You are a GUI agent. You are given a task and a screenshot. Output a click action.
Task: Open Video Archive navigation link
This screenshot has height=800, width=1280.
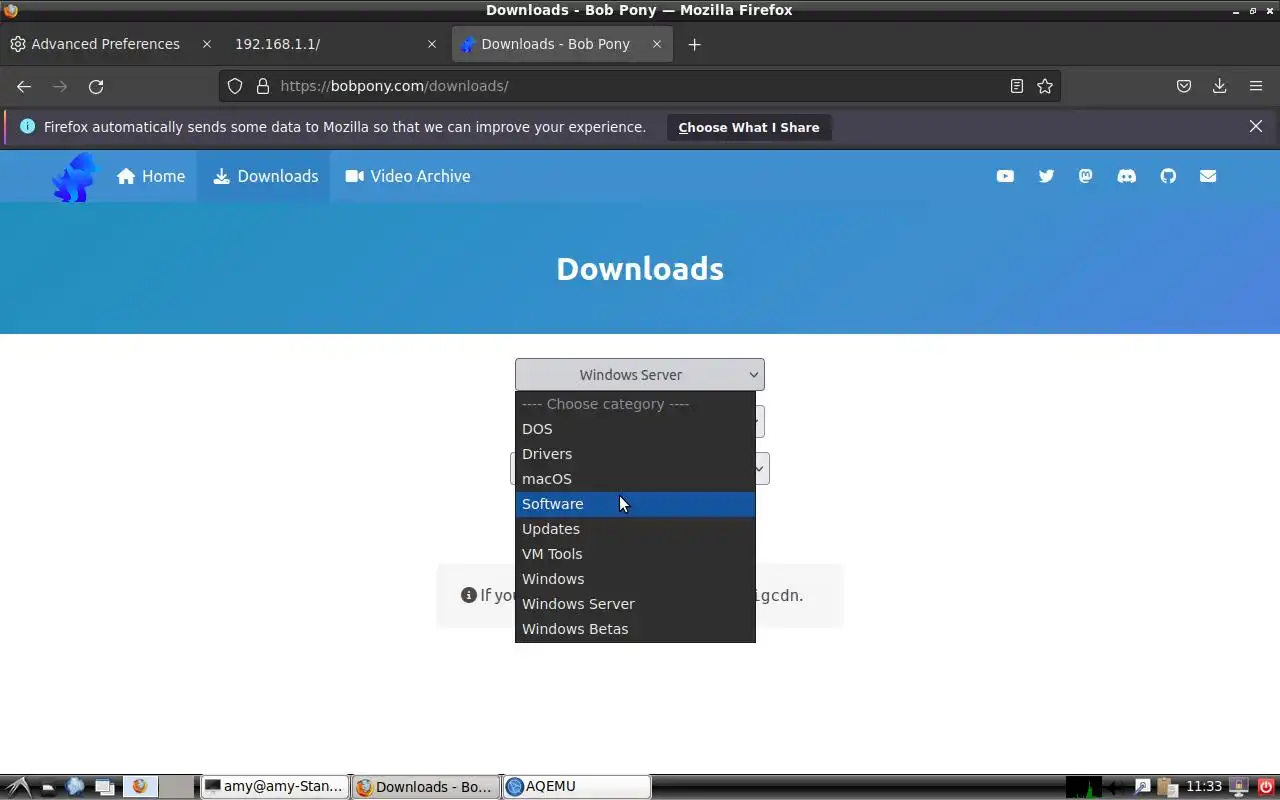pyautogui.click(x=408, y=176)
